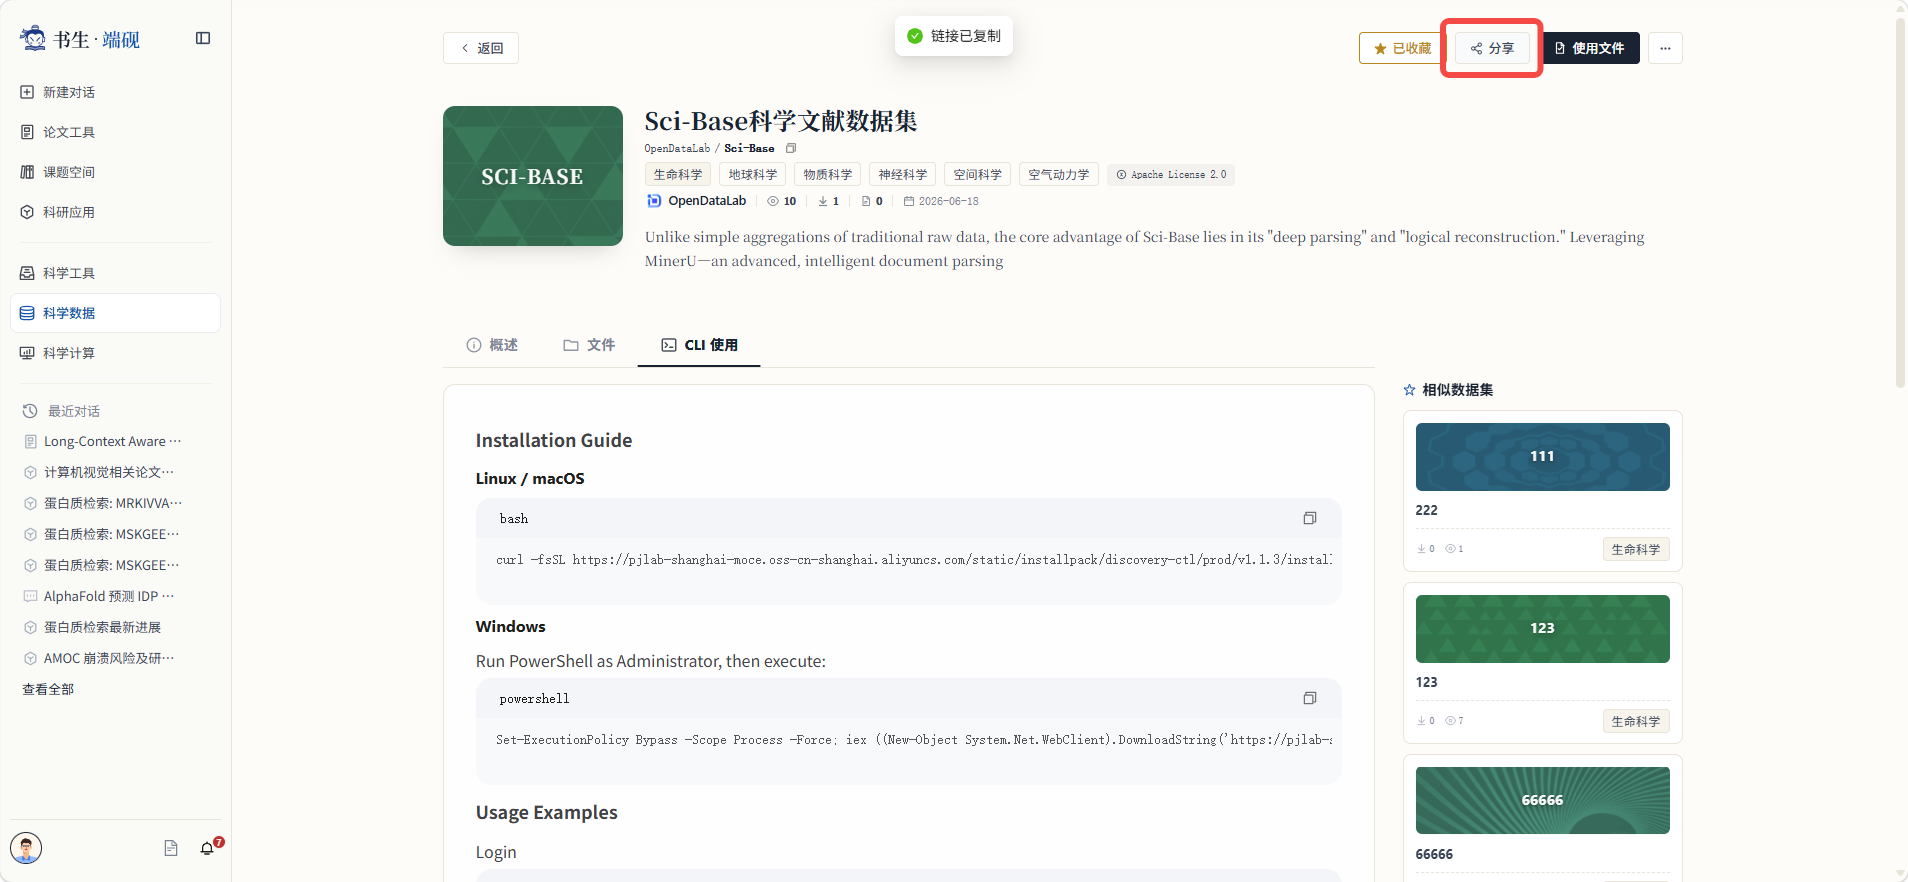Click the document icon in sidebar footer
This screenshot has width=1908, height=882.
(x=171, y=848)
